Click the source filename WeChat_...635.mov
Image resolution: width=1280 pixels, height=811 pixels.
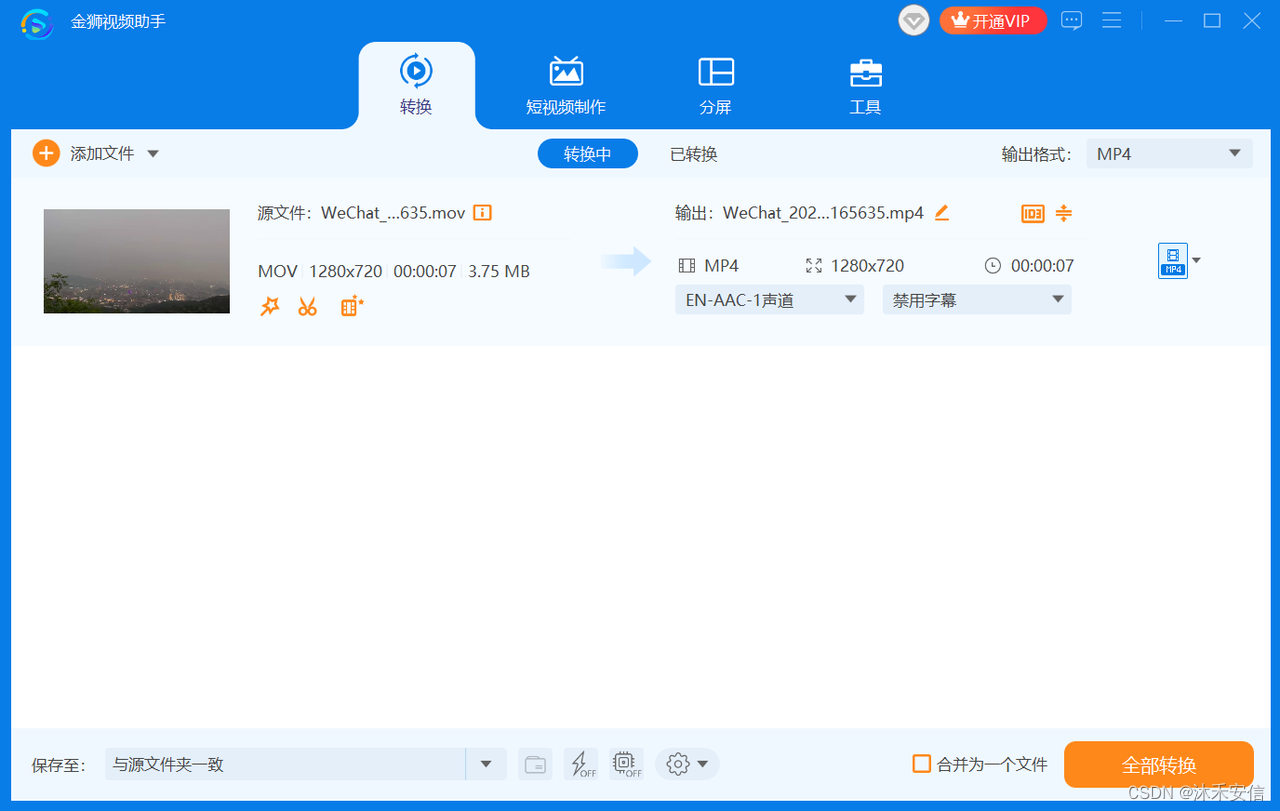point(393,213)
